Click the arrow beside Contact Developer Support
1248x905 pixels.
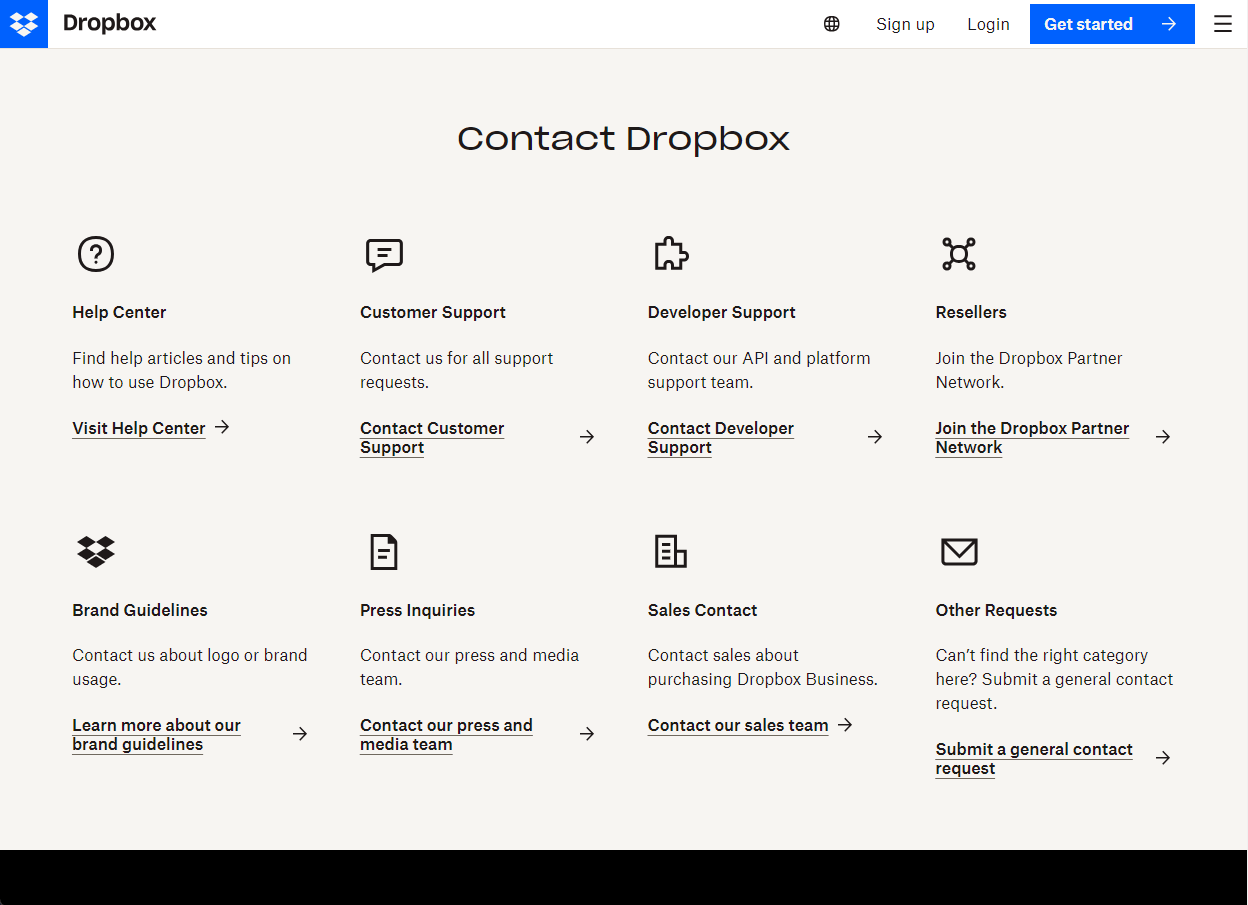coord(875,437)
